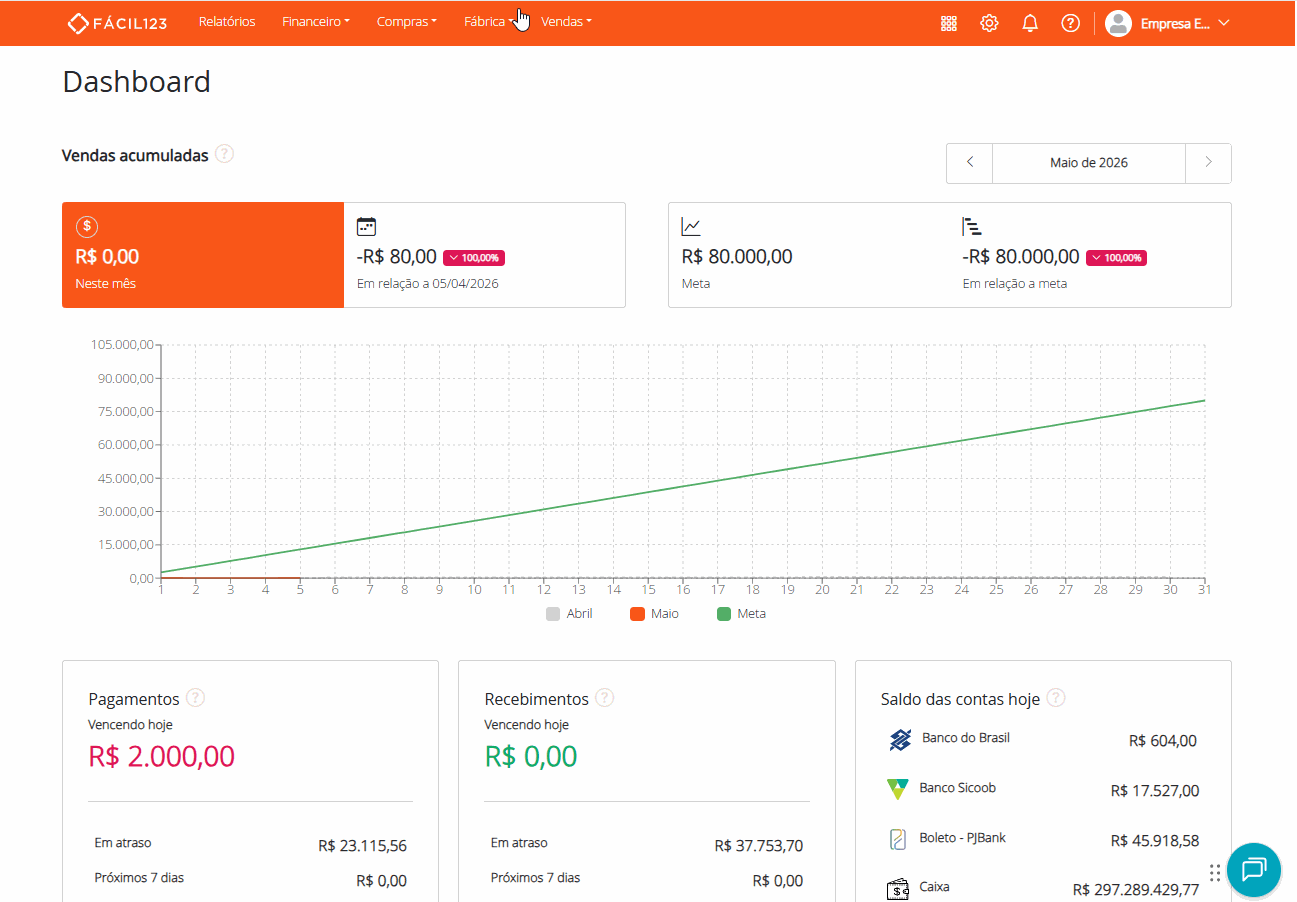The height and width of the screenshot is (902, 1297).
Task: Click help icon next to Pagamentos
Action: click(196, 698)
